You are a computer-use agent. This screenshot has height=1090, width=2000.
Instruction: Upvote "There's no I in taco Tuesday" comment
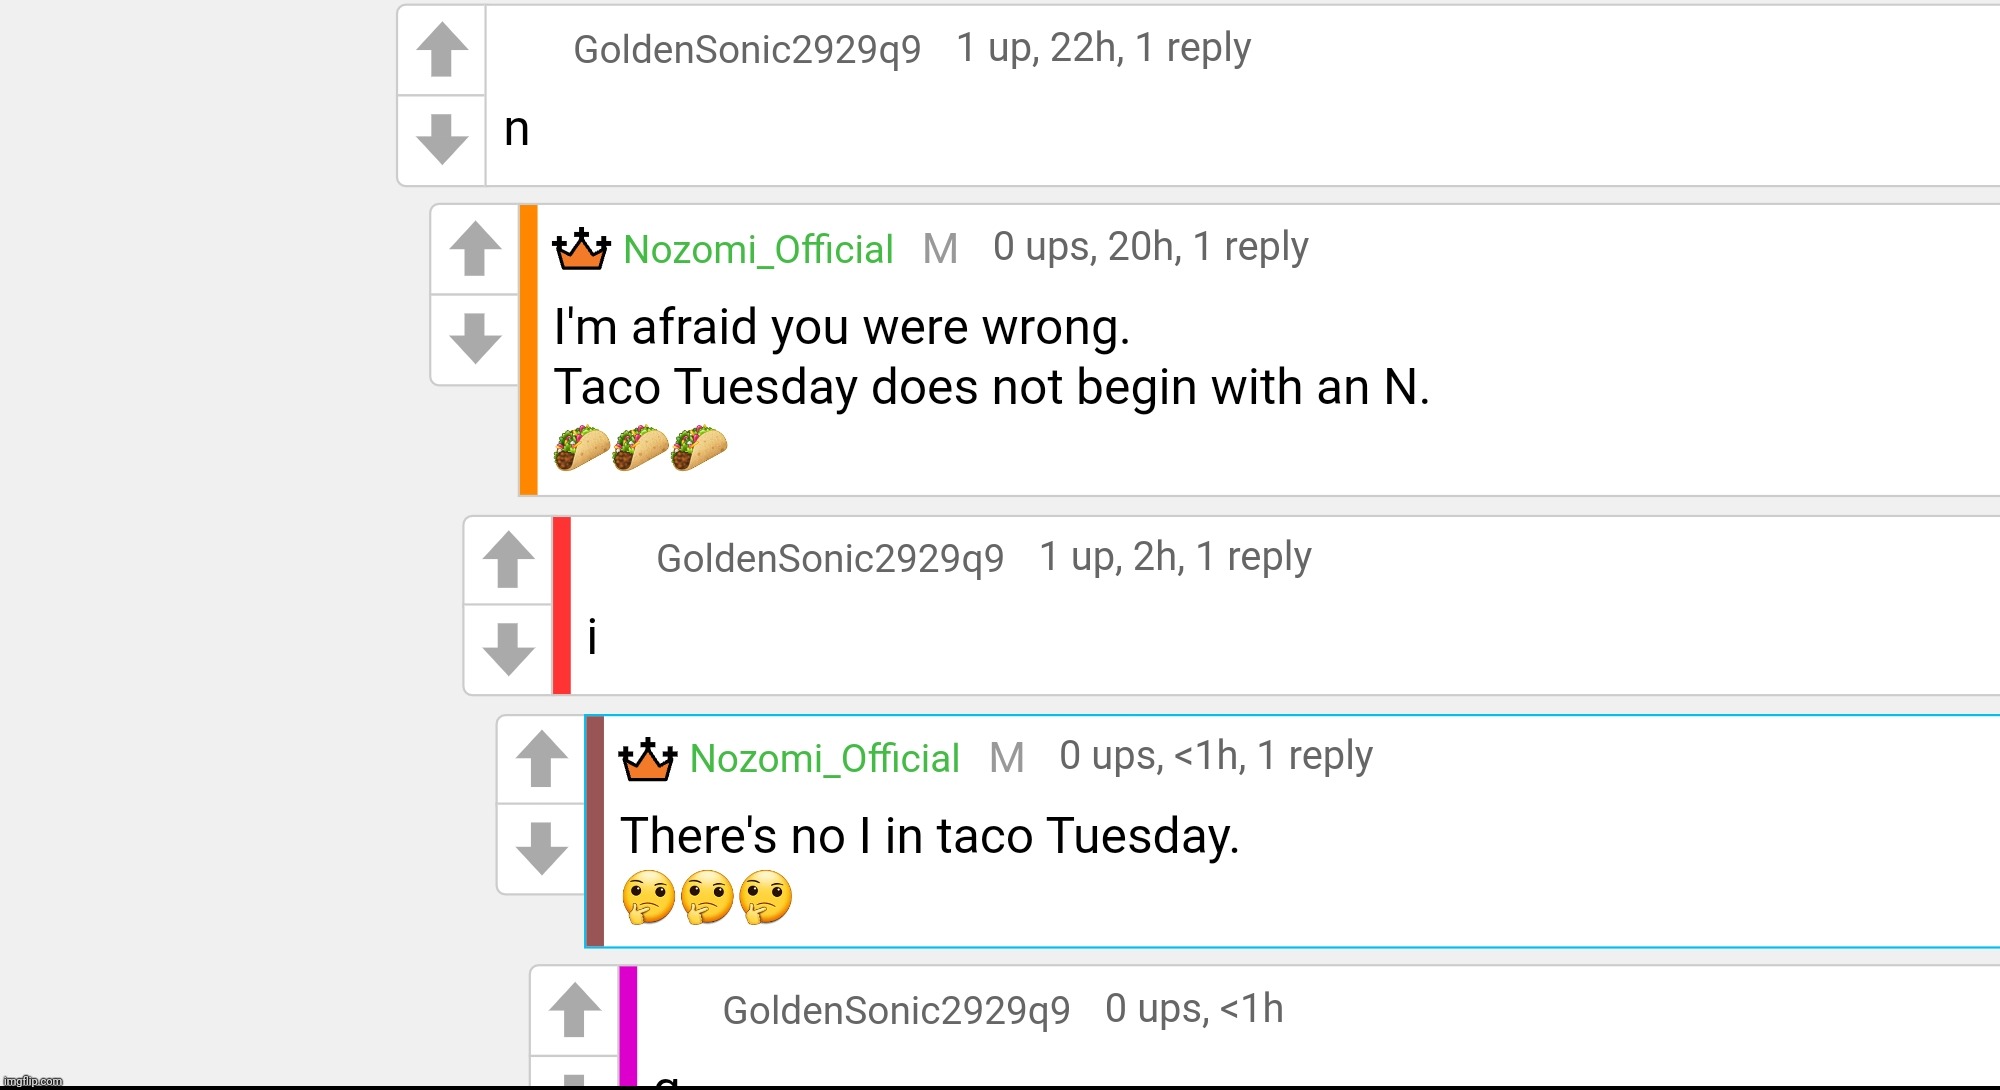tap(541, 759)
